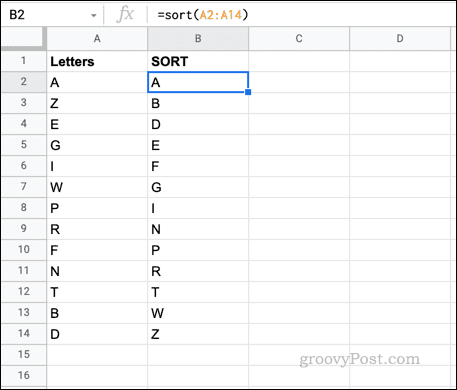The width and height of the screenshot is (457, 390).
Task: Select cell A8 containing P
Action: click(x=97, y=208)
